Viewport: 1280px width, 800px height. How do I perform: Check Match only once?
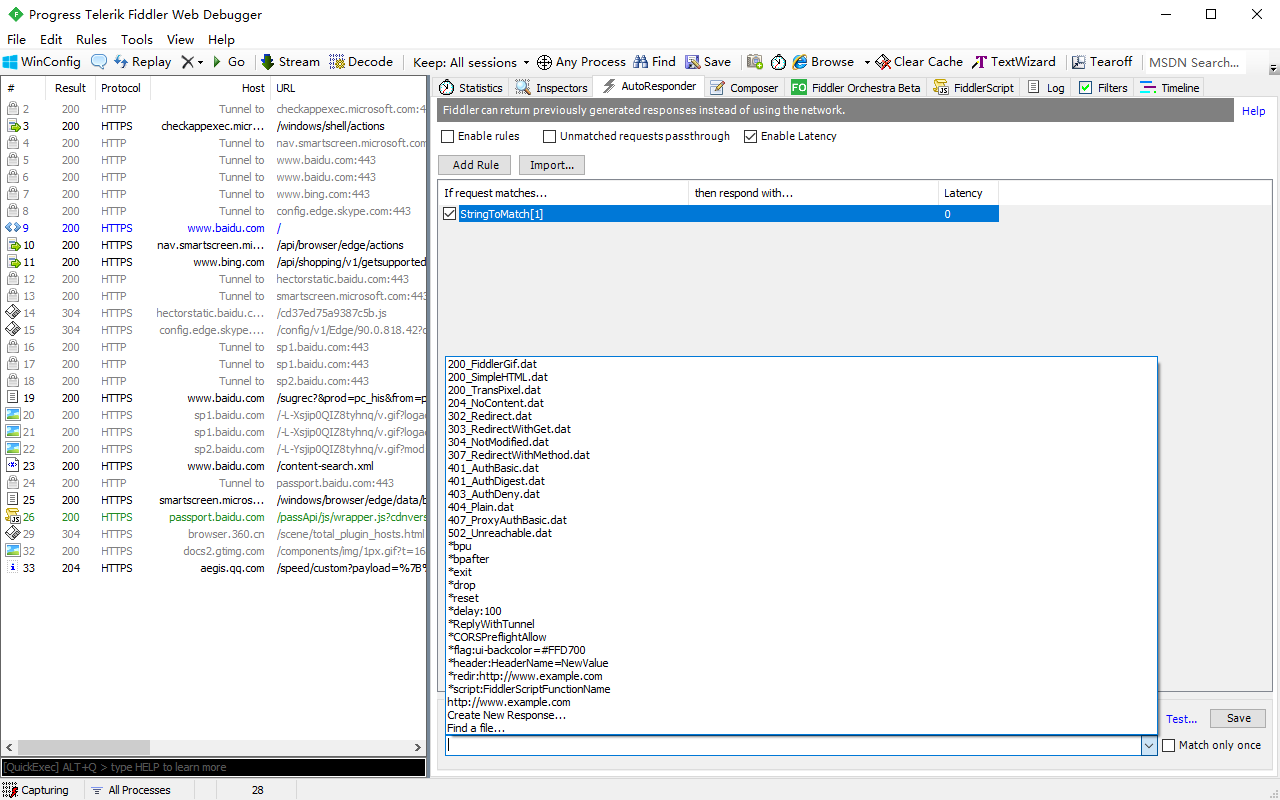pos(1169,745)
